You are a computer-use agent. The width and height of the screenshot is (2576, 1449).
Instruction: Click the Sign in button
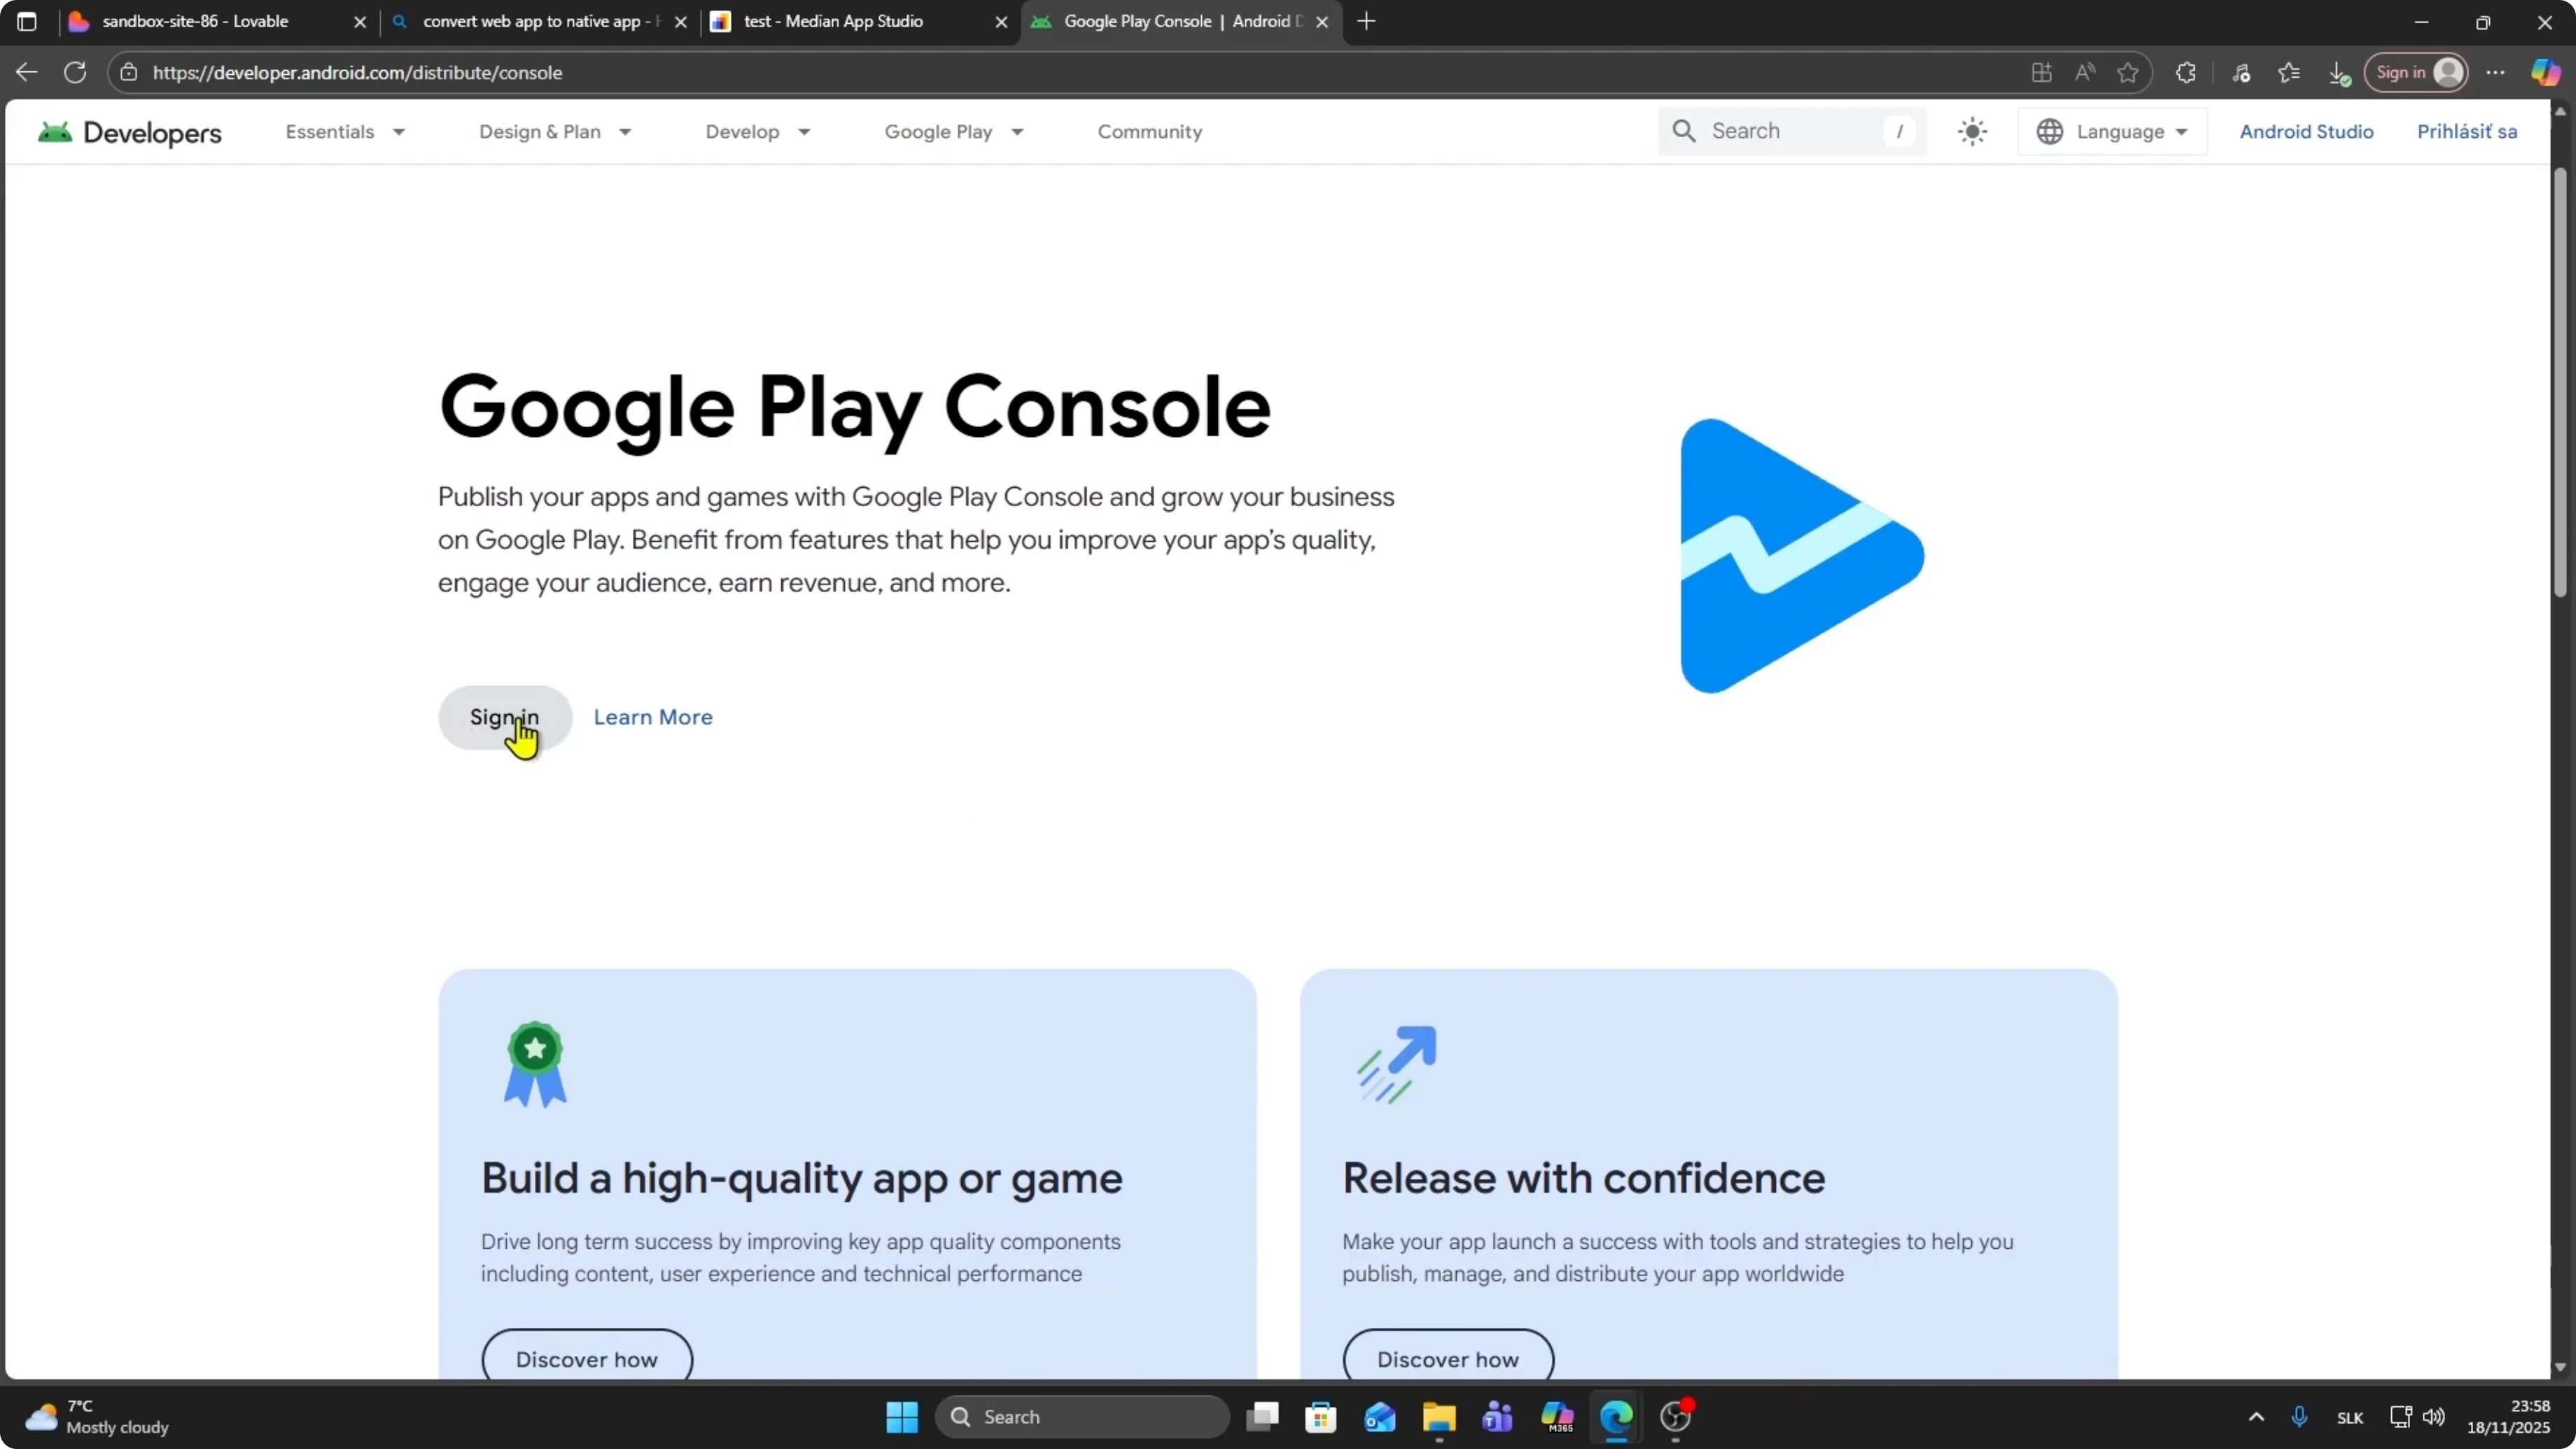pyautogui.click(x=505, y=717)
